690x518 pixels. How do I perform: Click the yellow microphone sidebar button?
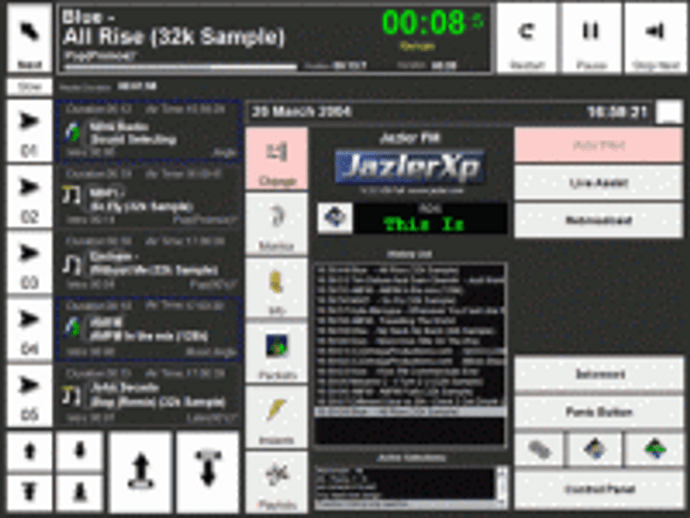[x=276, y=288]
